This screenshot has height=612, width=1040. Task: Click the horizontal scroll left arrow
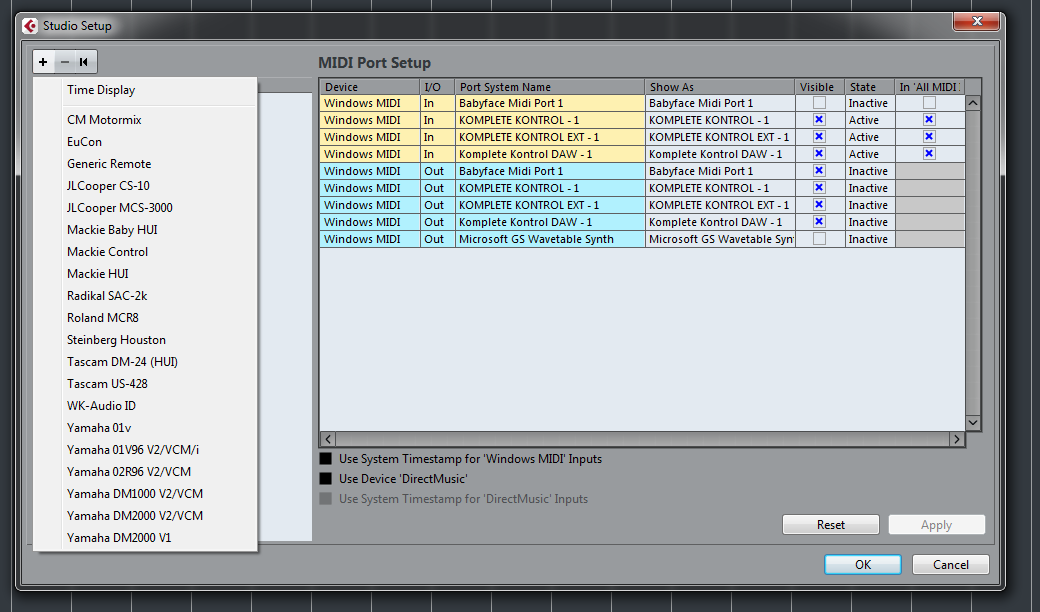(x=328, y=439)
